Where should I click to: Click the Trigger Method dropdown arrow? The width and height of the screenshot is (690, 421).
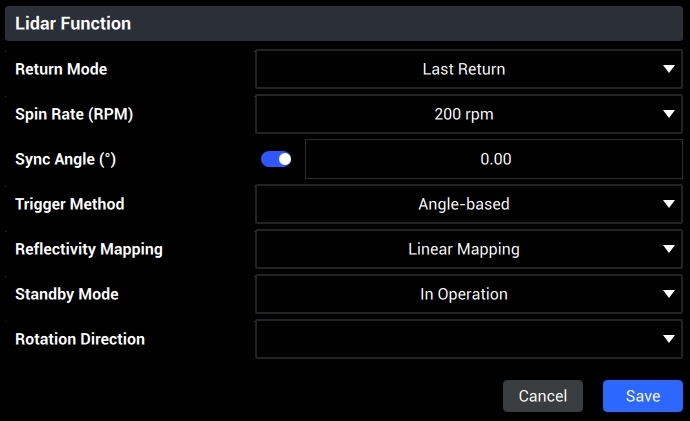669,204
